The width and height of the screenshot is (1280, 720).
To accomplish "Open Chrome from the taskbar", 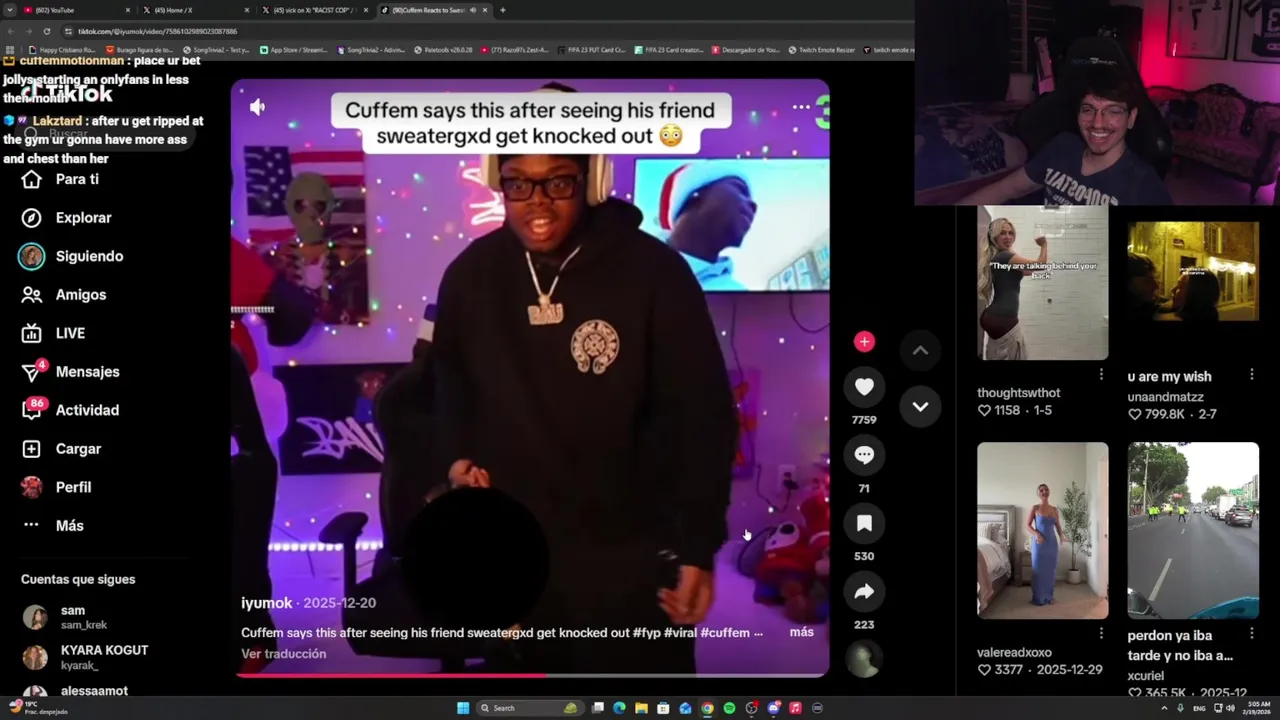I will click(x=707, y=708).
